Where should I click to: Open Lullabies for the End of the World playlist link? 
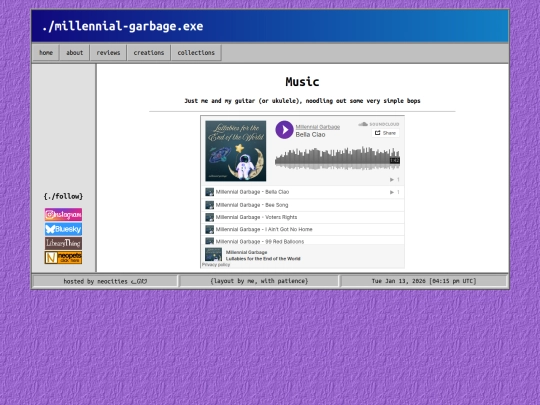click(x=263, y=259)
